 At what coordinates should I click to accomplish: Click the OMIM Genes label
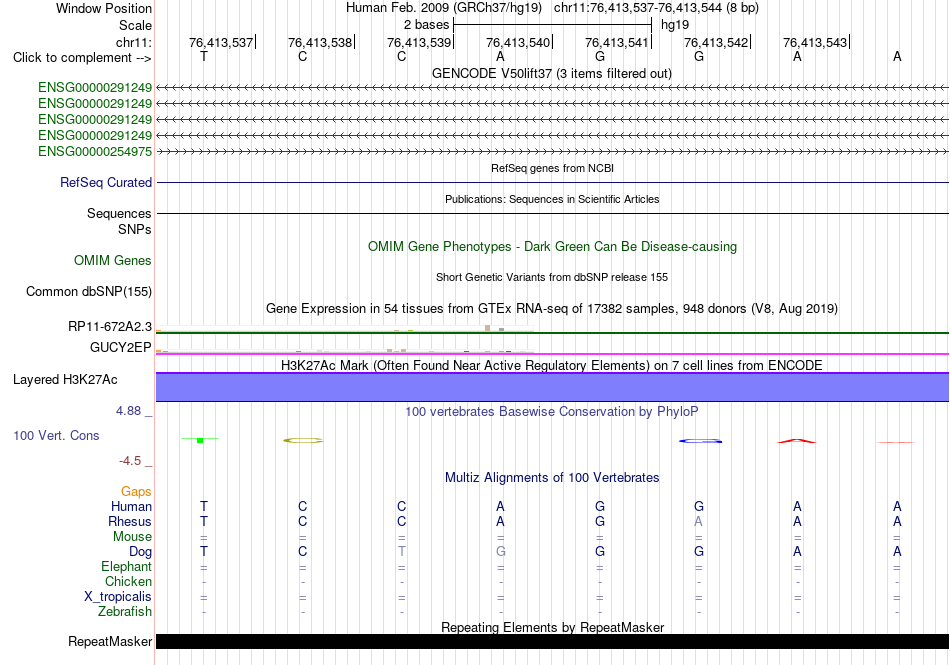[x=113, y=260]
